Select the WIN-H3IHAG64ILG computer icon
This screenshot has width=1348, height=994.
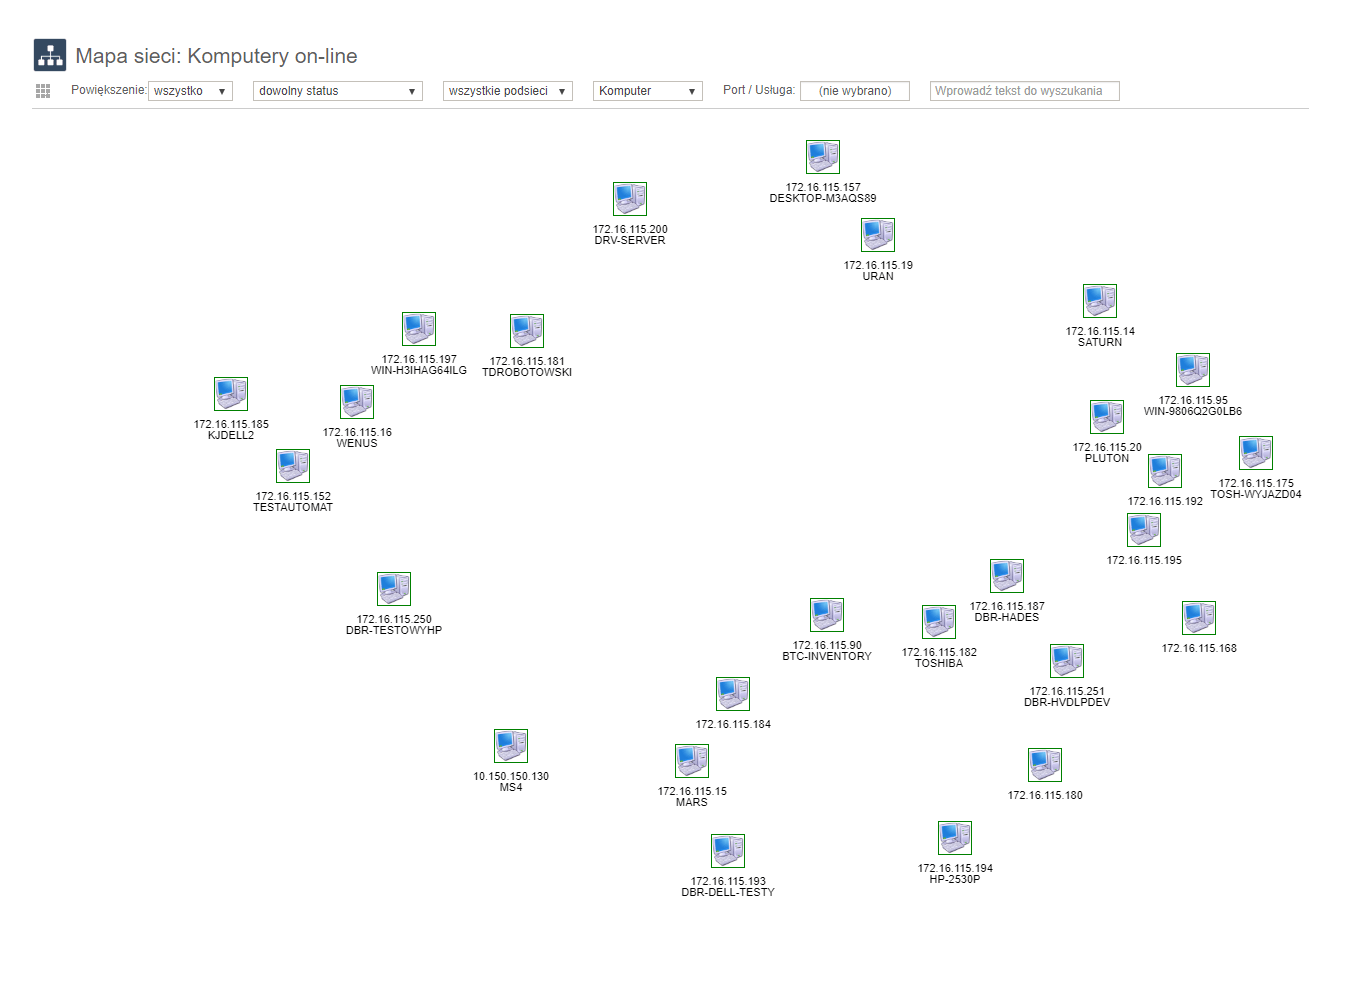pyautogui.click(x=419, y=329)
